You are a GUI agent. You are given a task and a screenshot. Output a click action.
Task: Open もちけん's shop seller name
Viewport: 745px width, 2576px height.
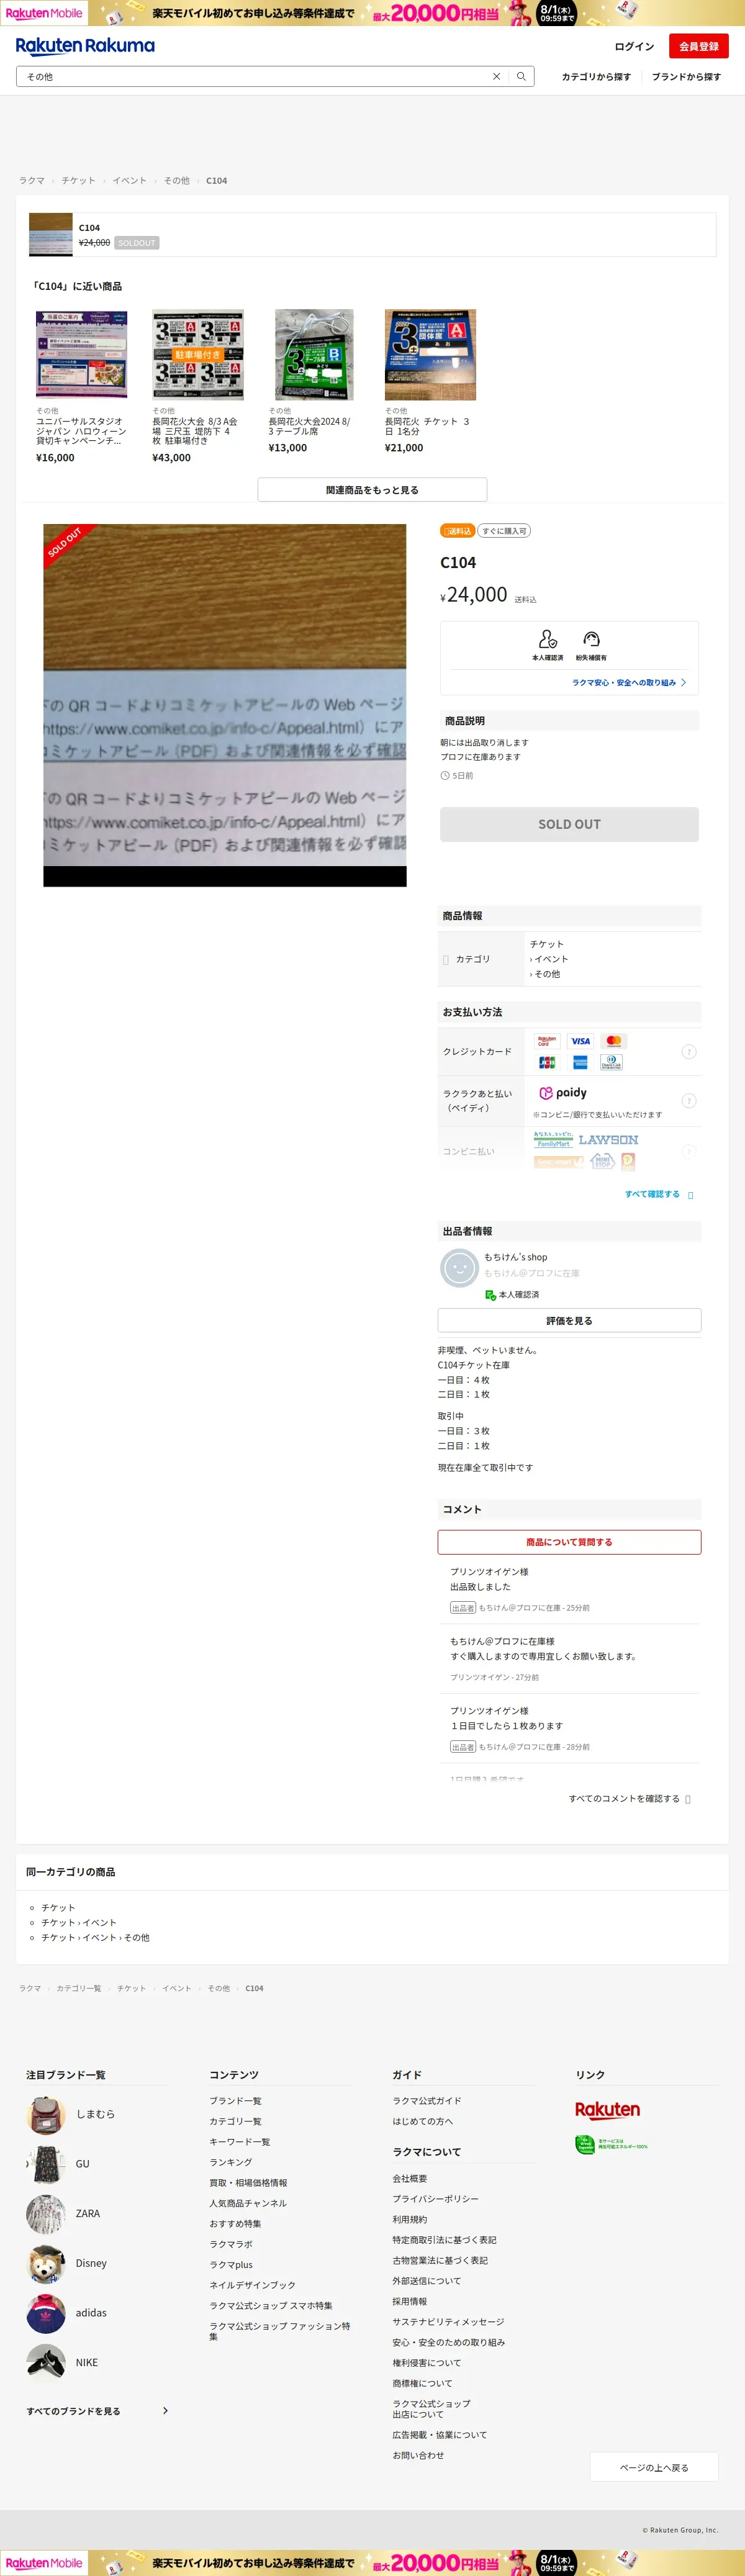pyautogui.click(x=515, y=1257)
